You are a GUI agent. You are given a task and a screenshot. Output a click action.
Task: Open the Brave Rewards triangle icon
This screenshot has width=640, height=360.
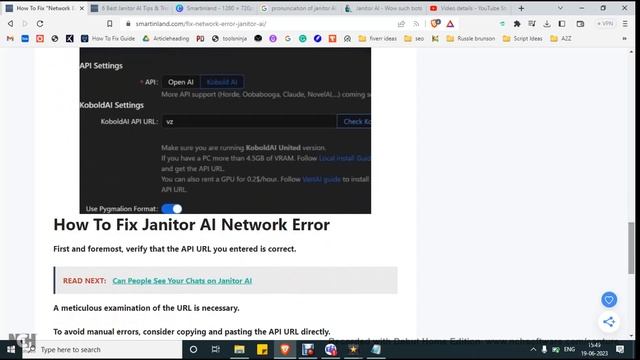tap(450, 24)
